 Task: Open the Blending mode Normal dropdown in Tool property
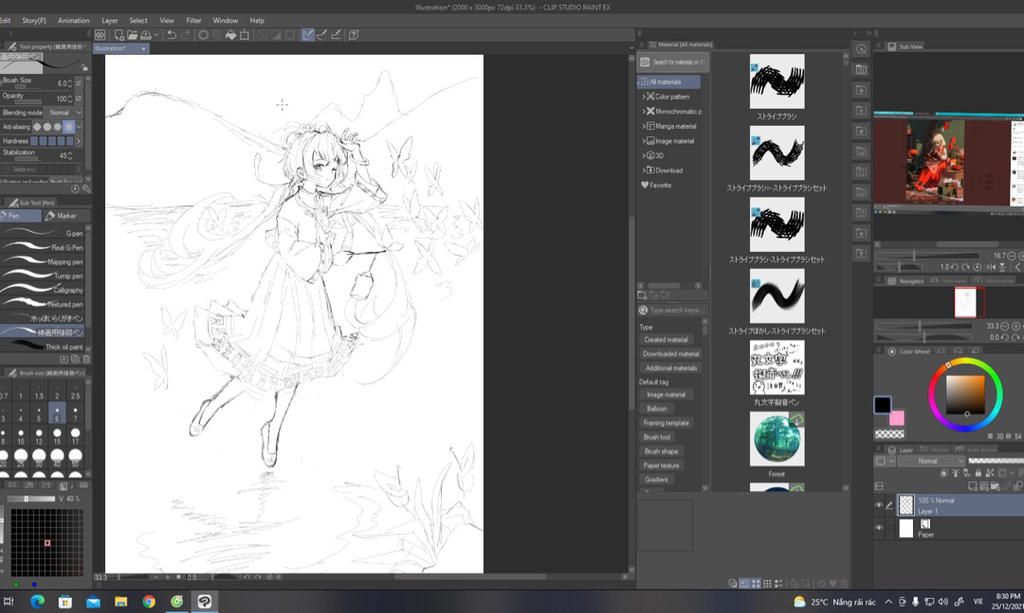coord(65,112)
